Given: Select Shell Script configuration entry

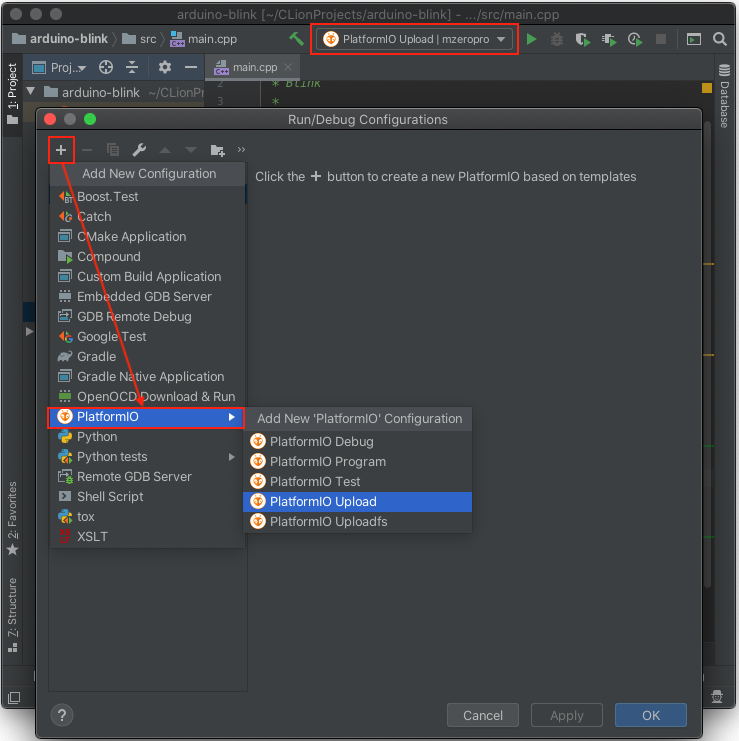Looking at the screenshot, I should pos(147,497).
